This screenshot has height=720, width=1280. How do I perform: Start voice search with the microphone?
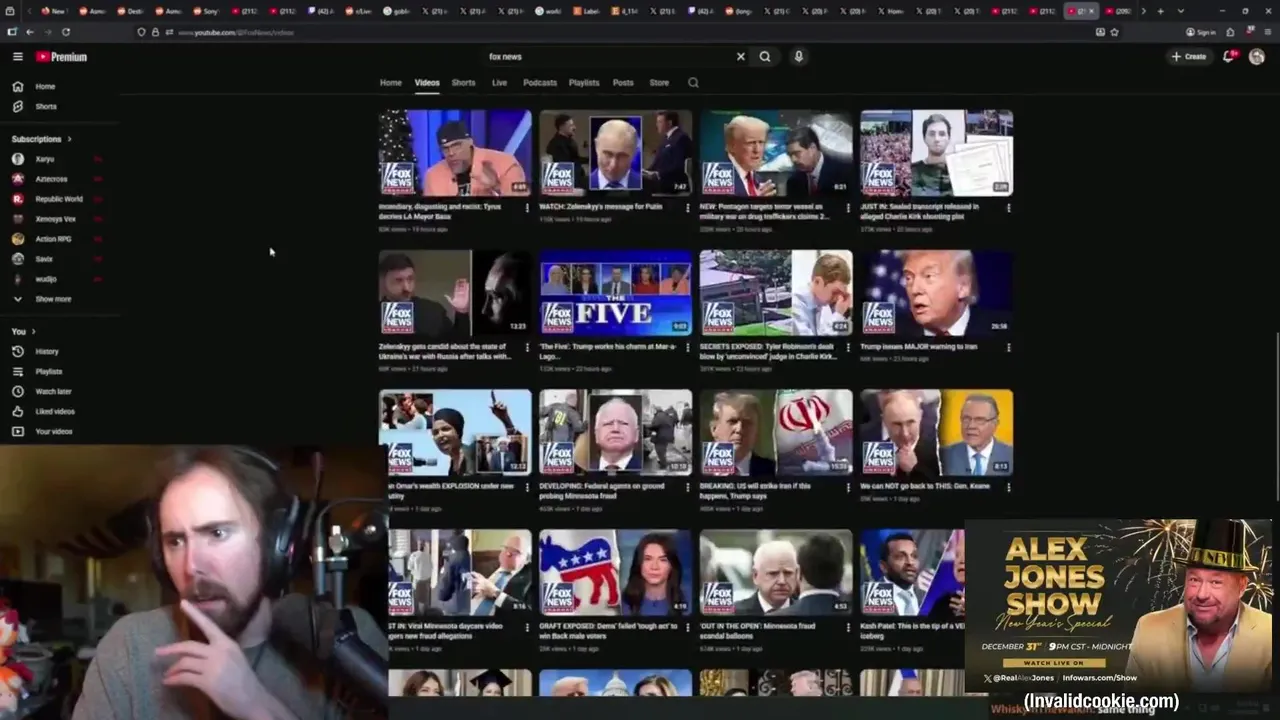coord(798,57)
